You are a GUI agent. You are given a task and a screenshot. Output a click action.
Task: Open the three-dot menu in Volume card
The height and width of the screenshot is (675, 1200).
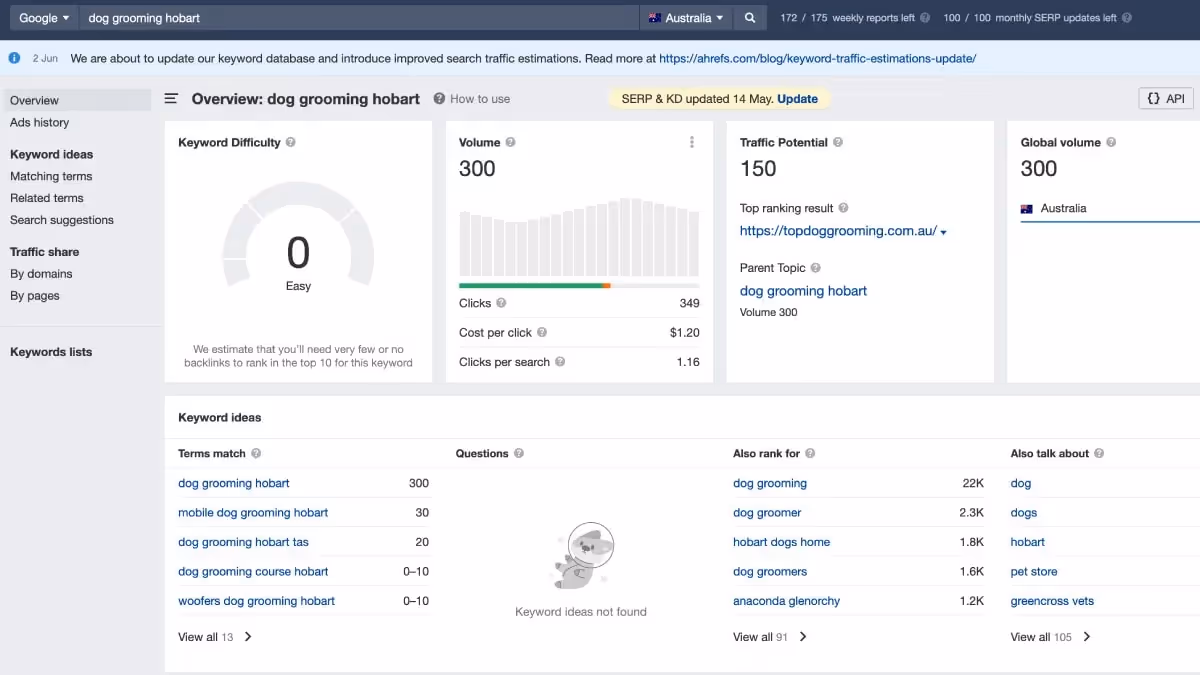[x=692, y=142]
